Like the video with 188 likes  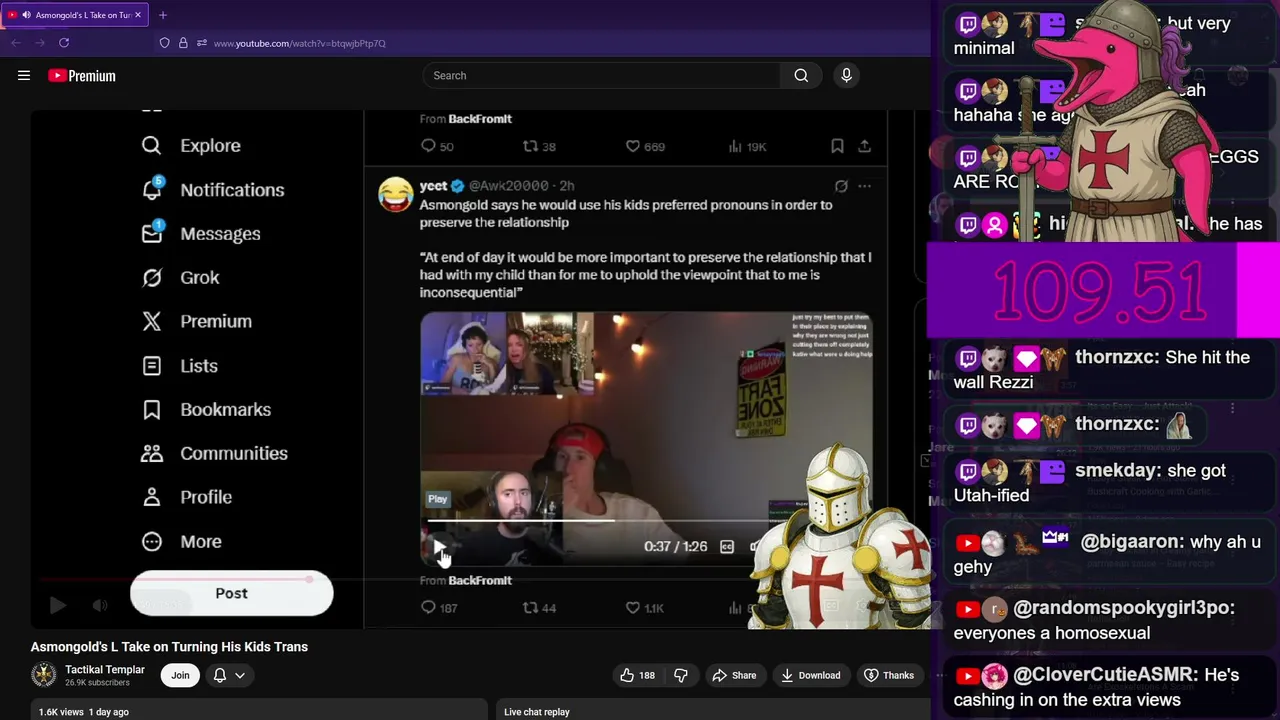tap(637, 675)
